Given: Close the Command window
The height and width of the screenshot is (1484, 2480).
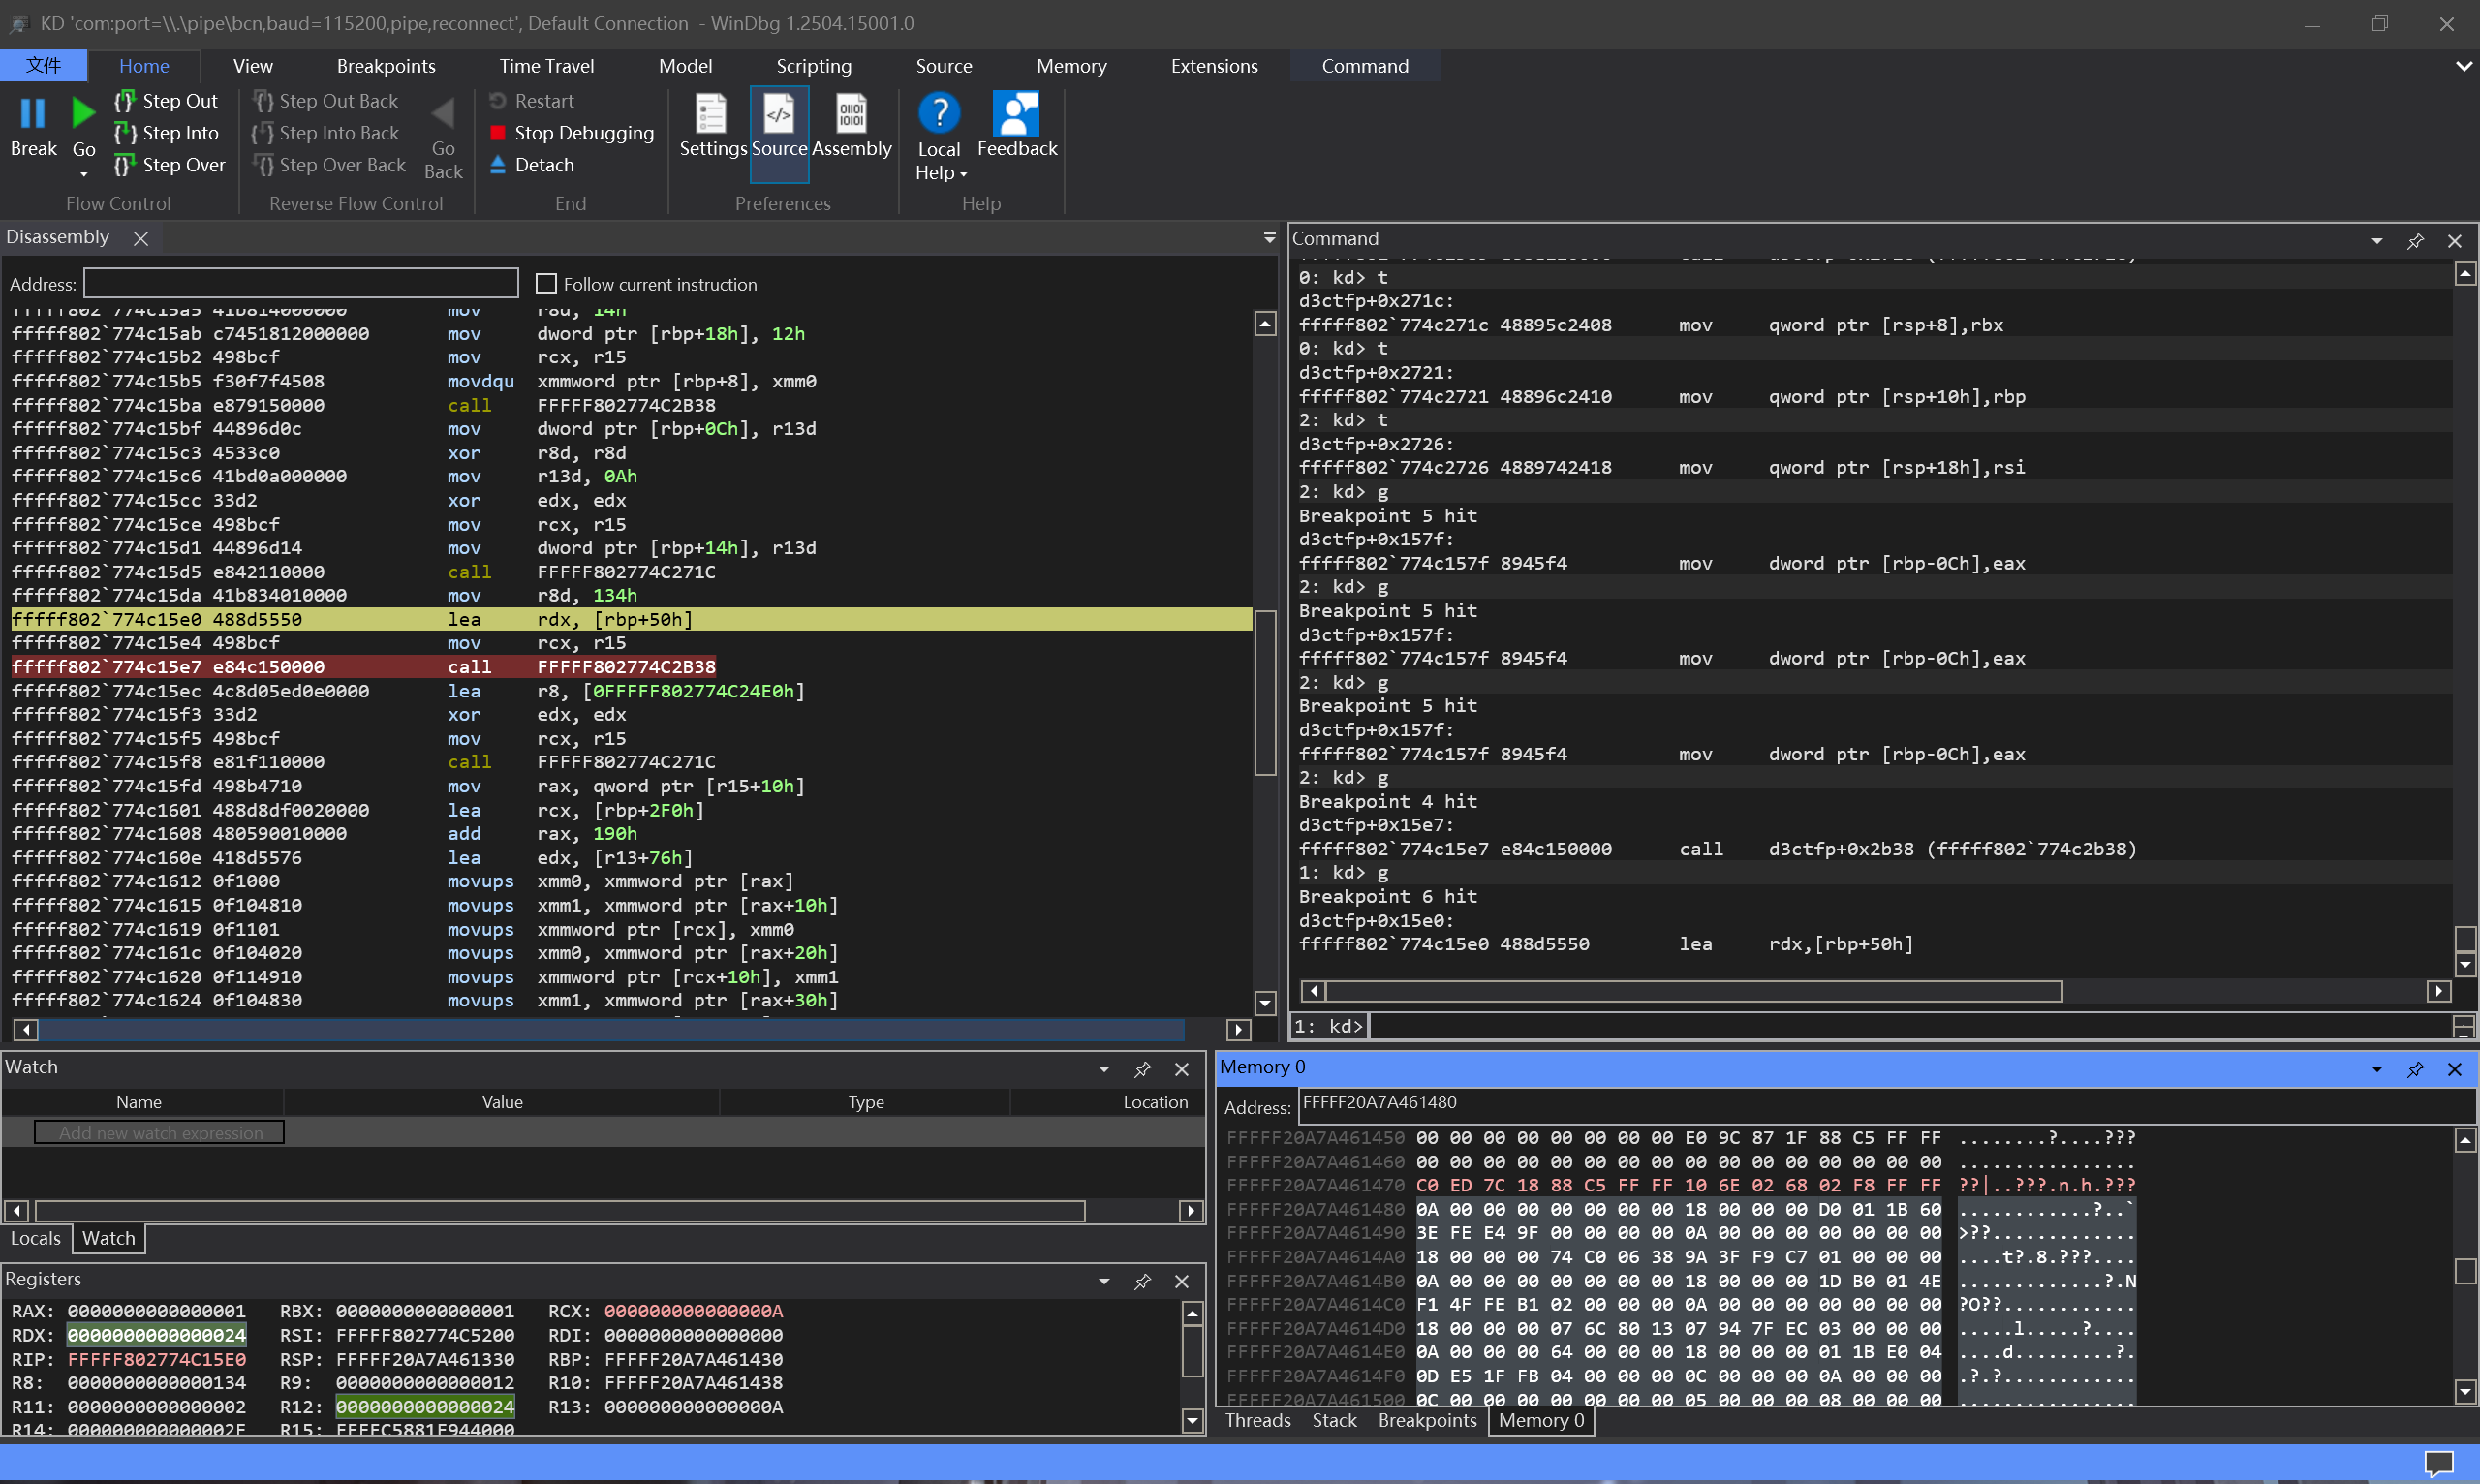Looking at the screenshot, I should coord(2454,241).
